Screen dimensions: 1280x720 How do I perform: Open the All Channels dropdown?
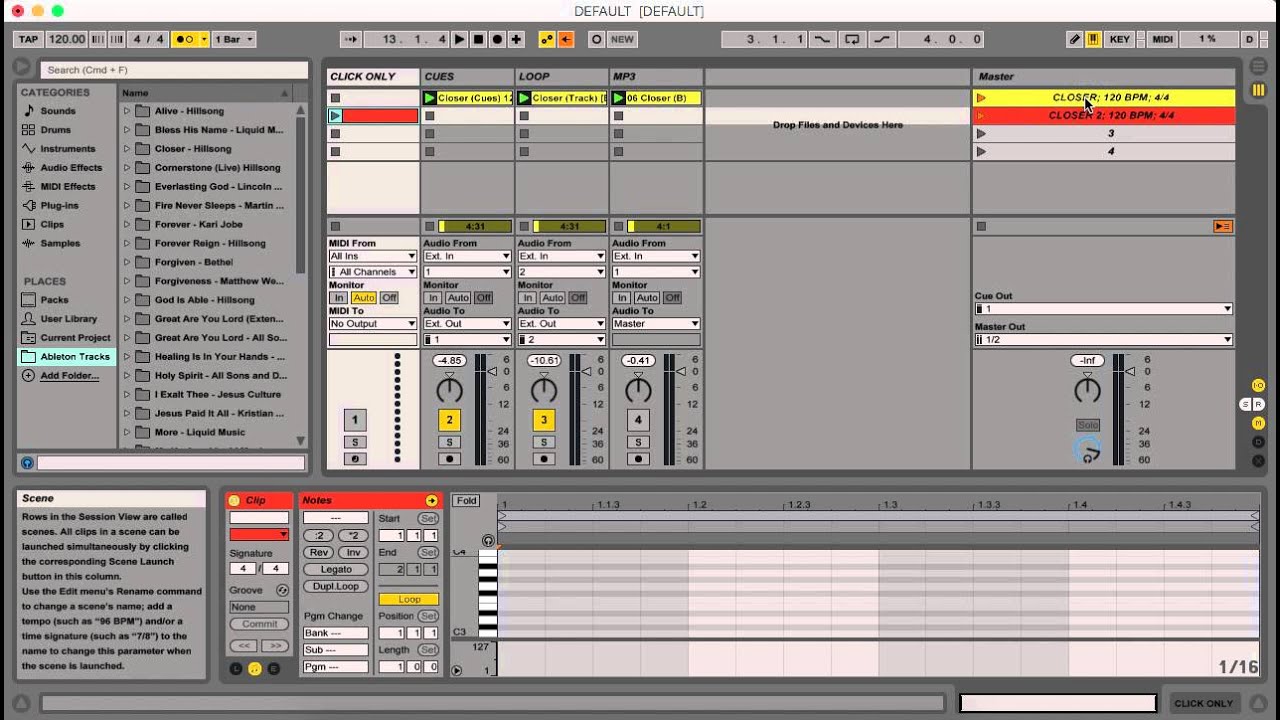click(x=373, y=272)
